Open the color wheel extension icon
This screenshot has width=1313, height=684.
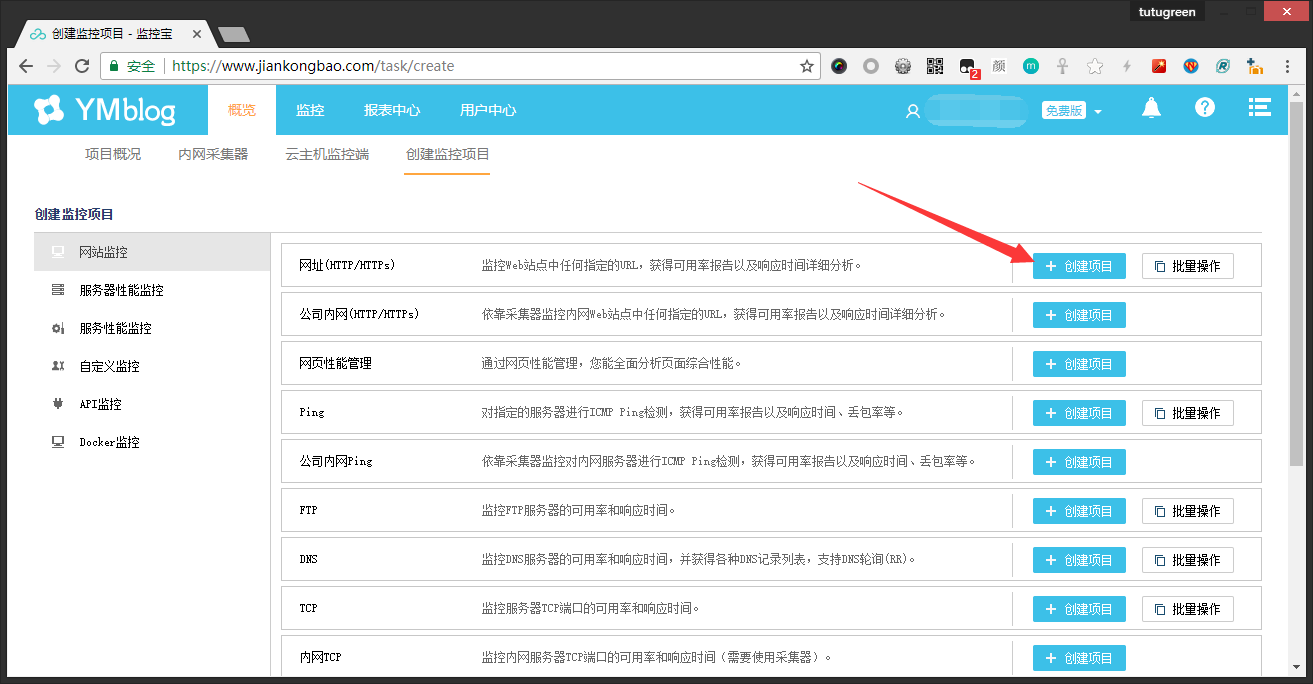[839, 66]
